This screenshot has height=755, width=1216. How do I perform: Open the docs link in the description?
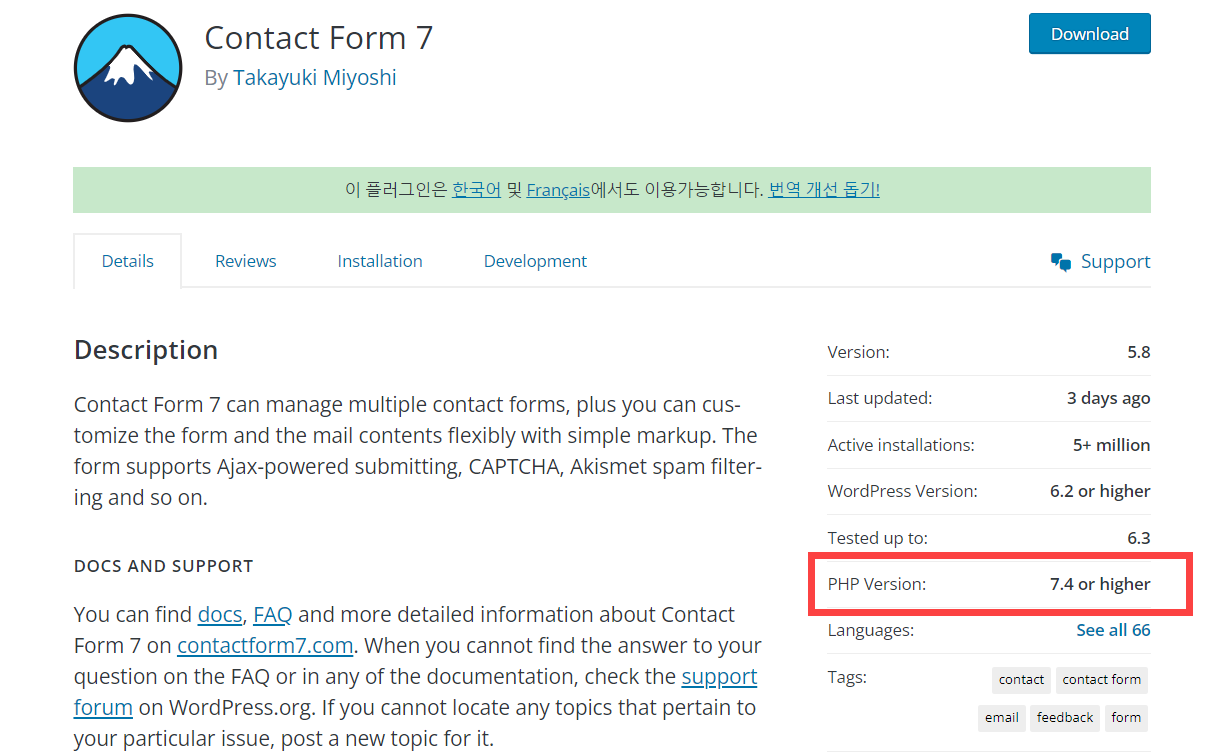pyautogui.click(x=219, y=614)
